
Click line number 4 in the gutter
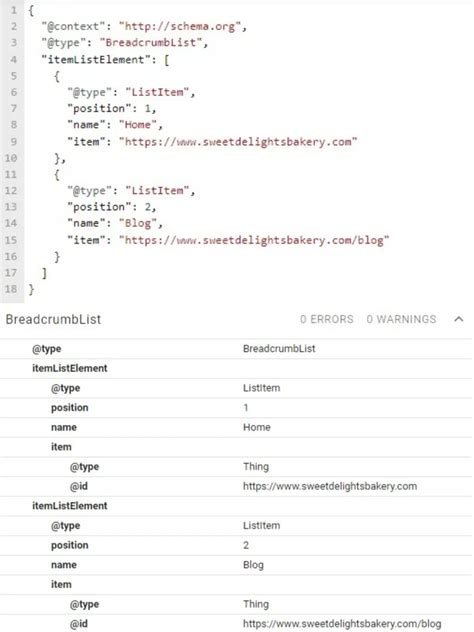tap(13, 60)
